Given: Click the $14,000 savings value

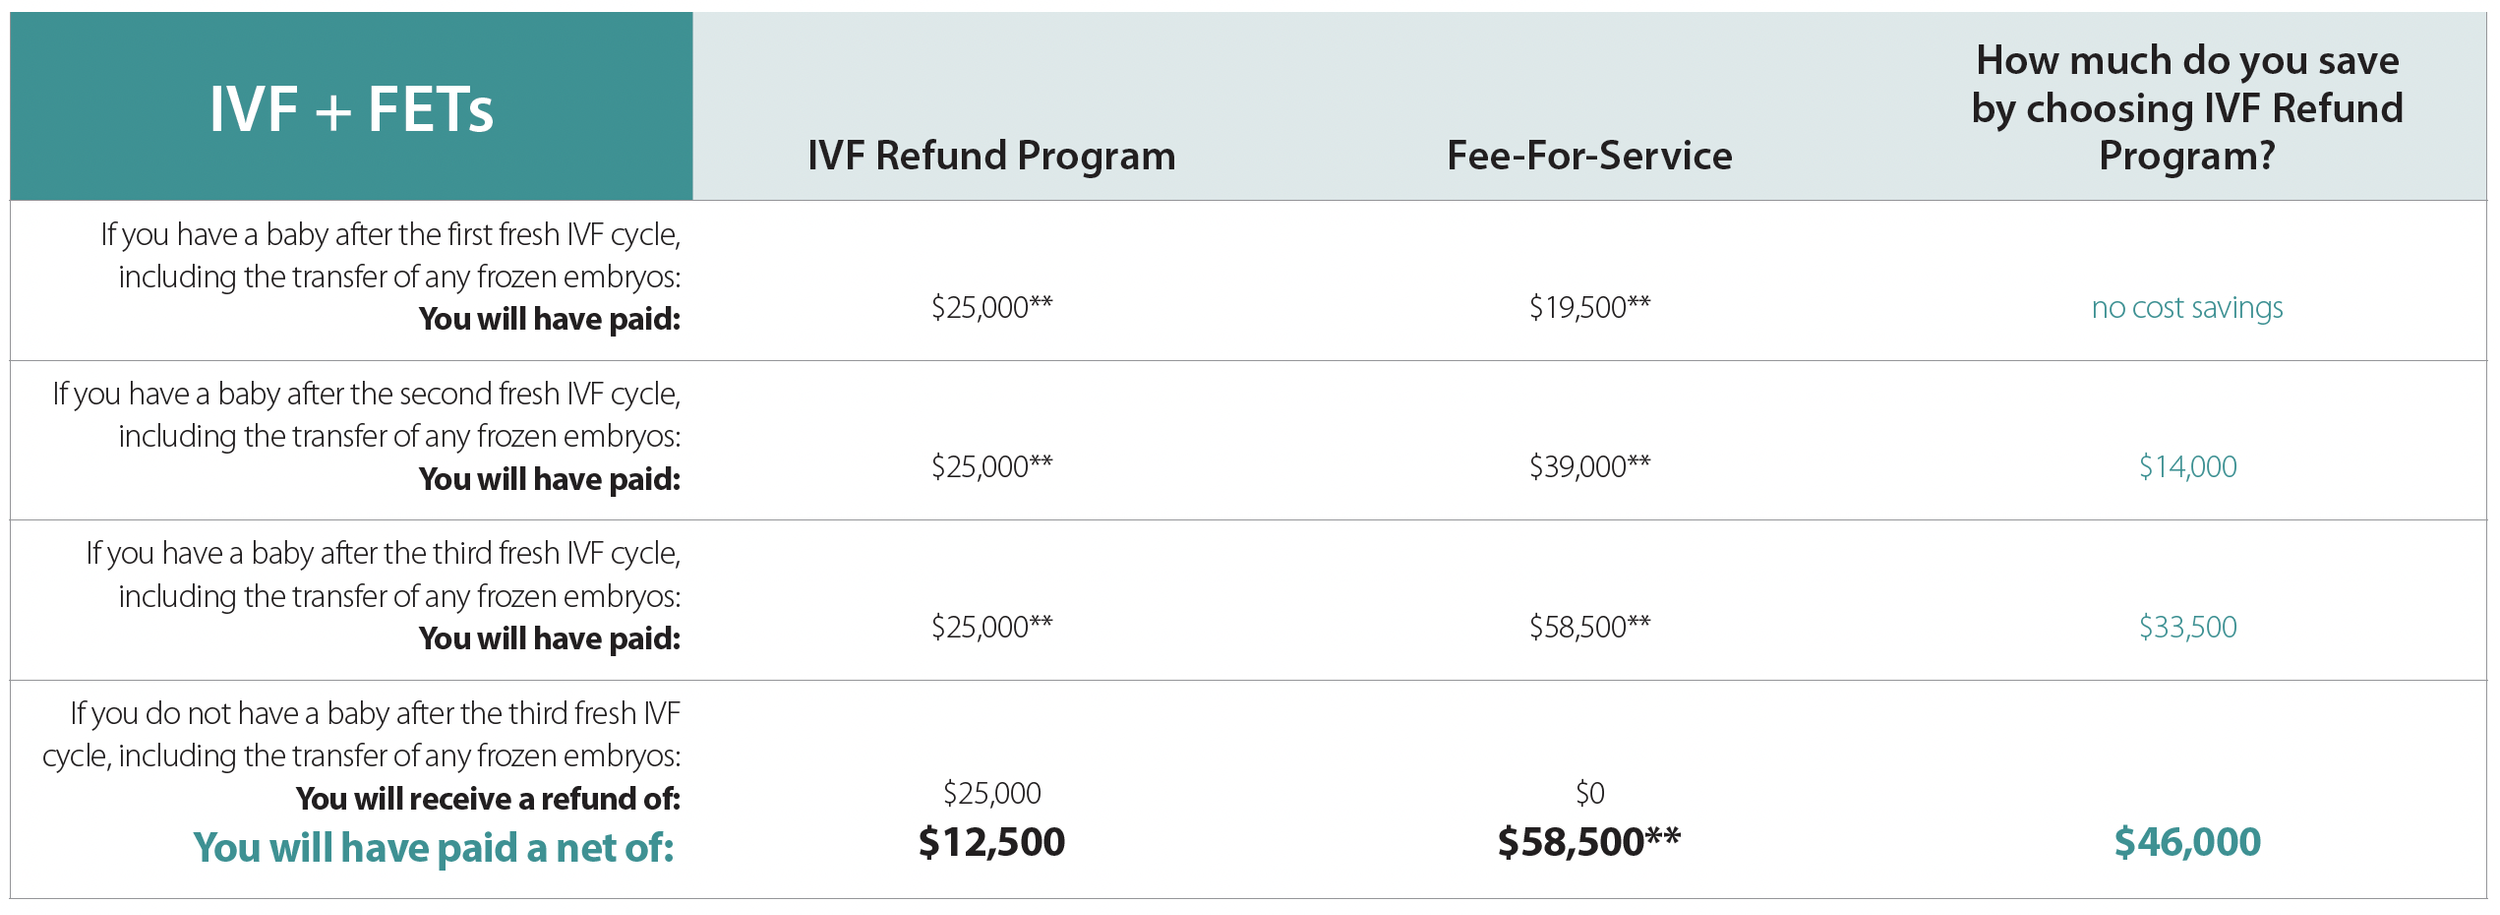Looking at the screenshot, I should pyautogui.click(x=2187, y=466).
